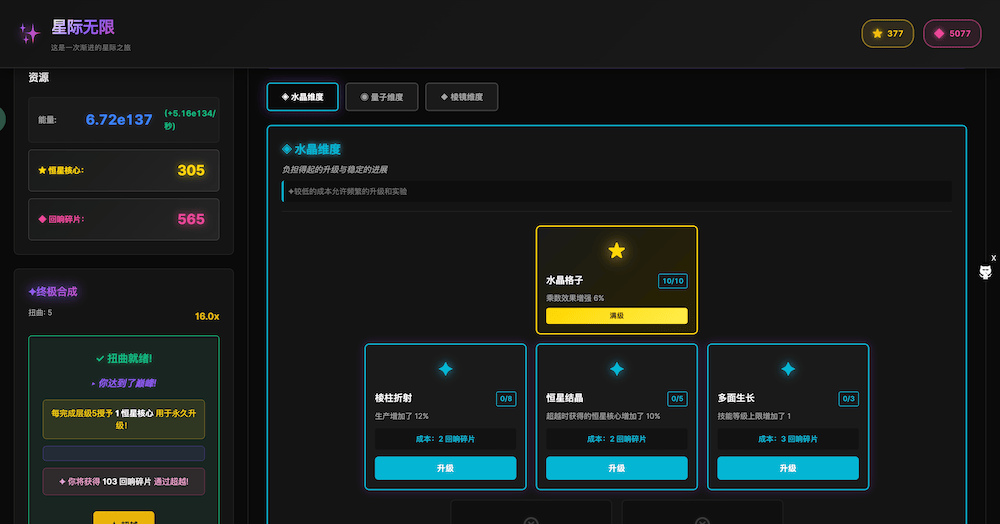Click the gold star icon in 水晶格子 card
The width and height of the screenshot is (1000, 524).
tap(616, 250)
